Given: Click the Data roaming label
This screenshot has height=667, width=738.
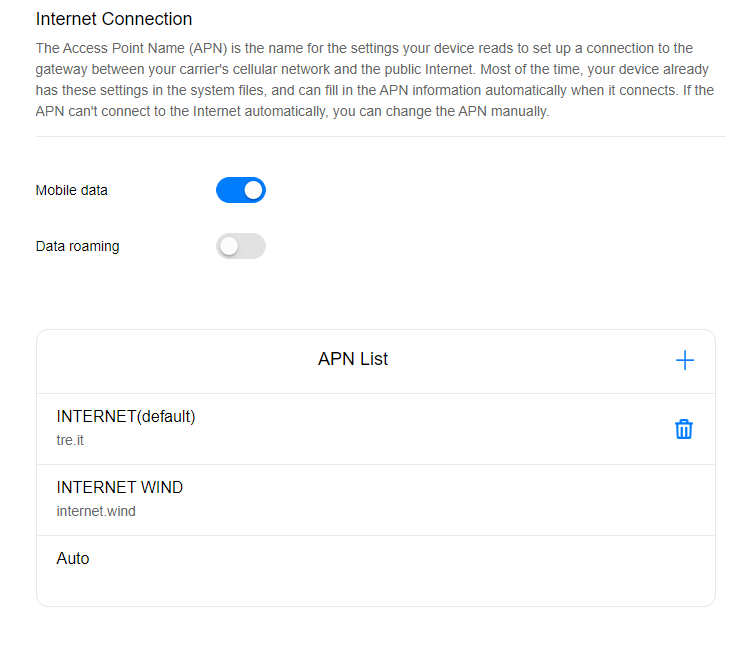Looking at the screenshot, I should click(78, 246).
